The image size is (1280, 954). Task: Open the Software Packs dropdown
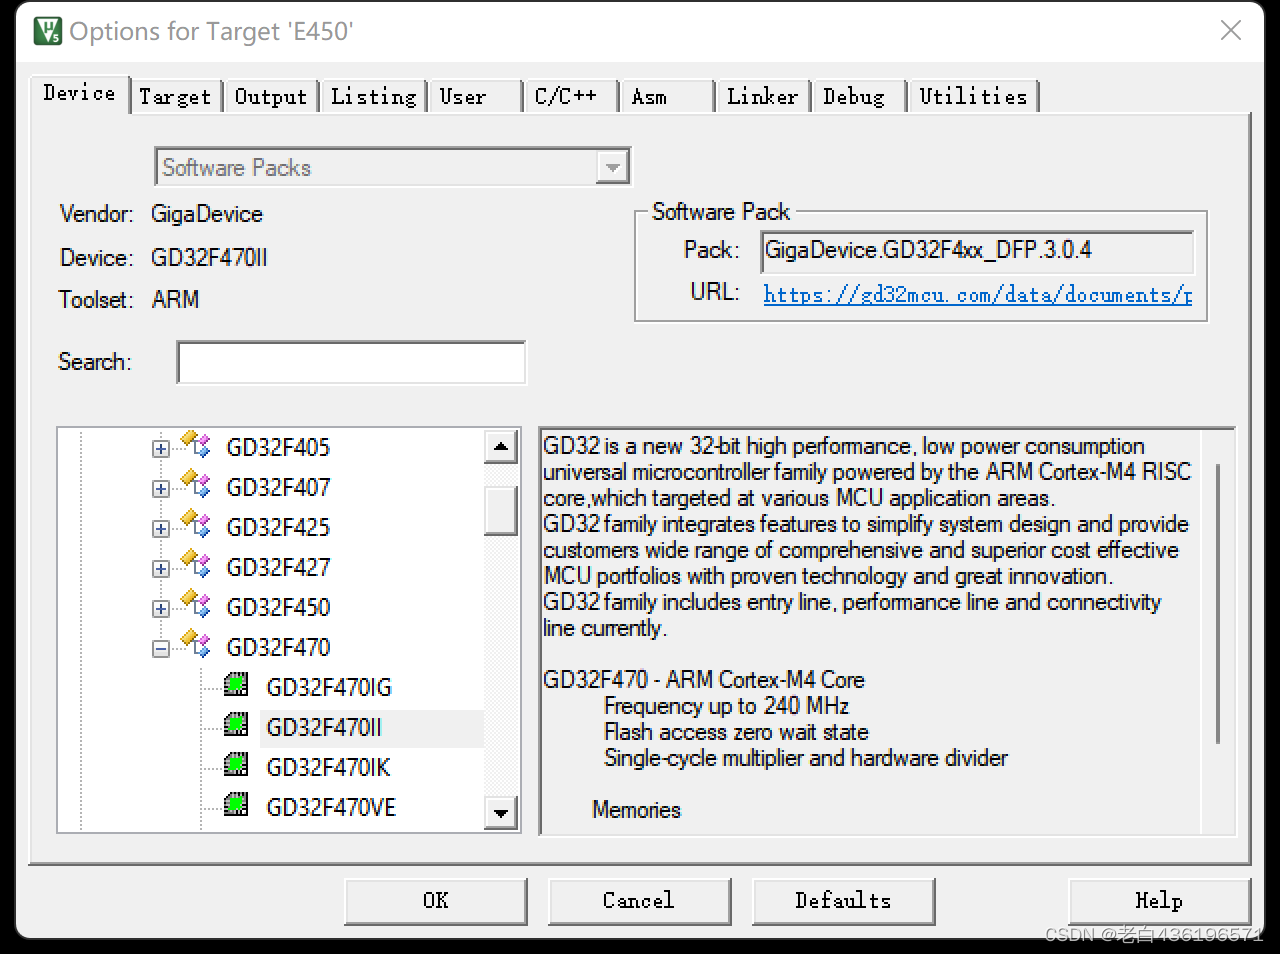click(x=612, y=167)
